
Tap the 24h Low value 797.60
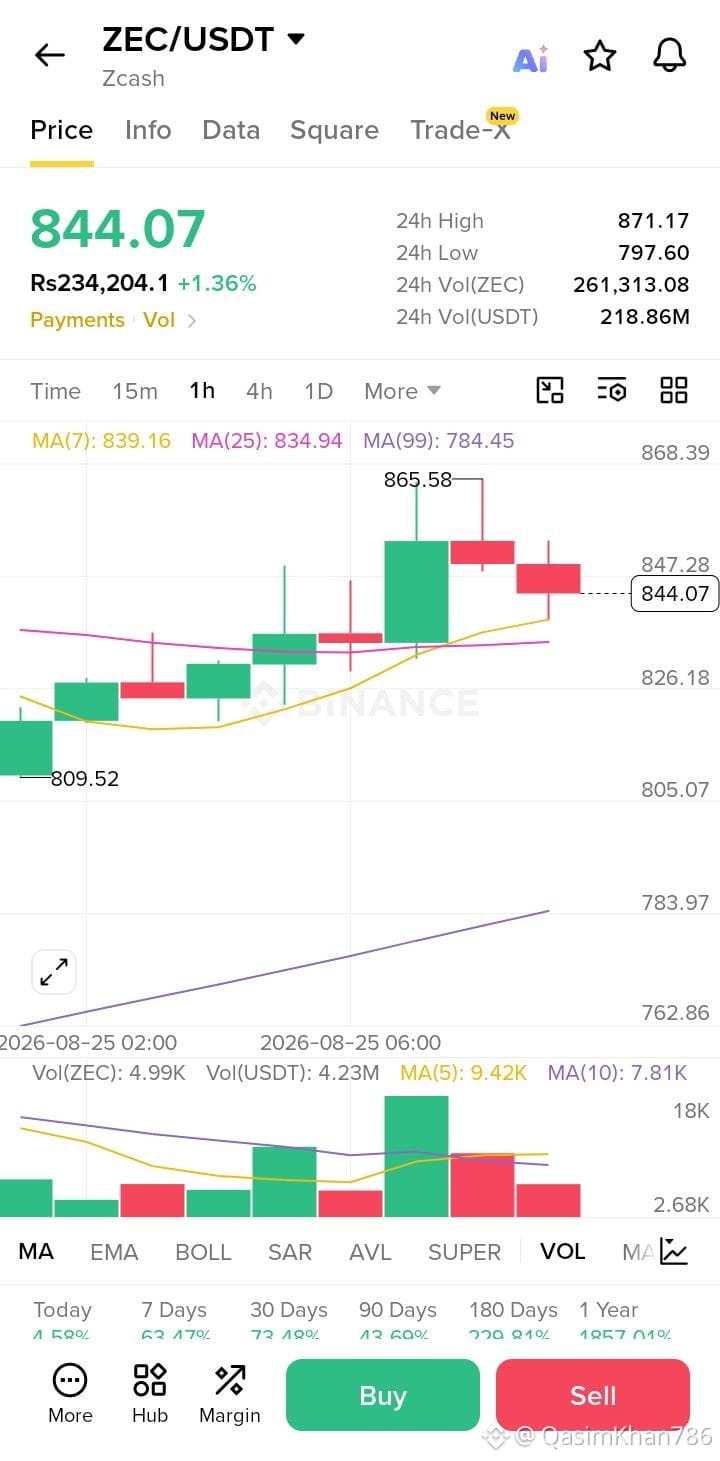654,253
